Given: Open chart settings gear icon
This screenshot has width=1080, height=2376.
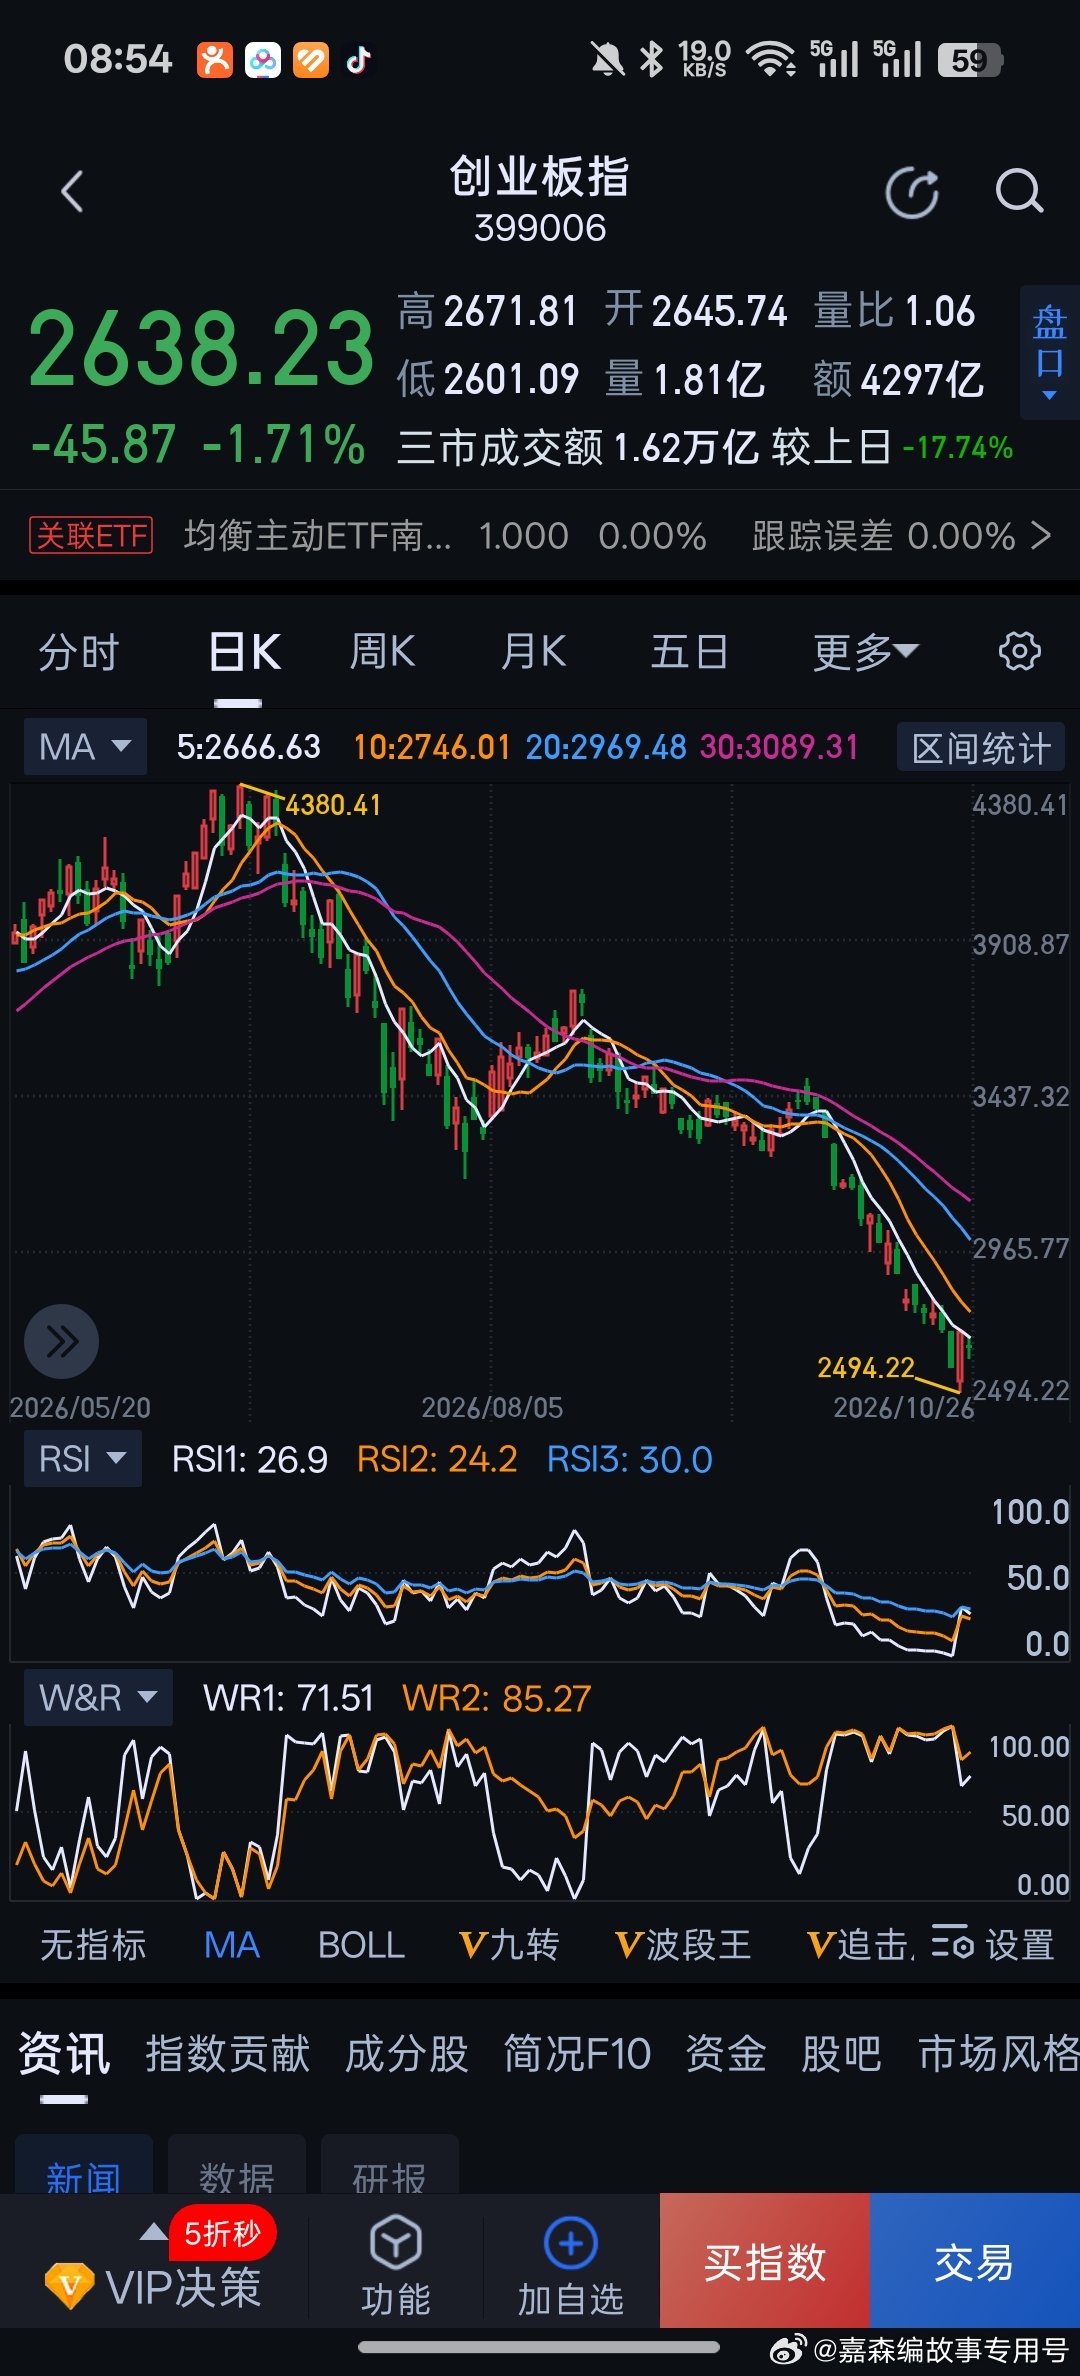Looking at the screenshot, I should (x=1020, y=651).
